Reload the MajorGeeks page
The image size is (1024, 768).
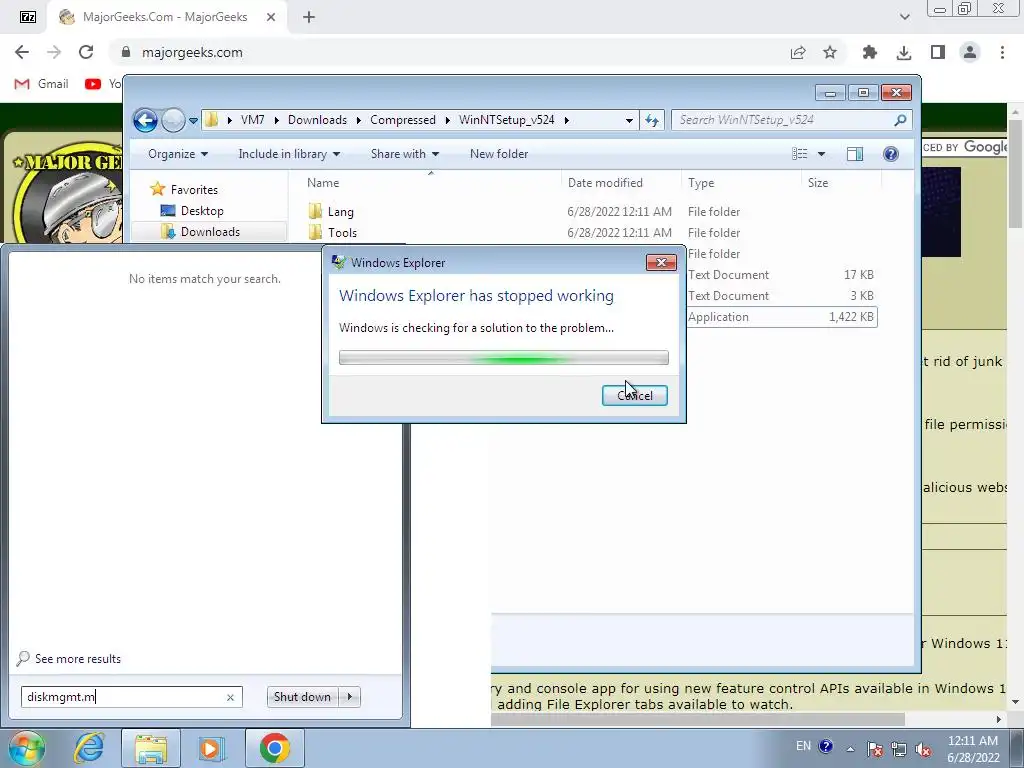click(86, 52)
